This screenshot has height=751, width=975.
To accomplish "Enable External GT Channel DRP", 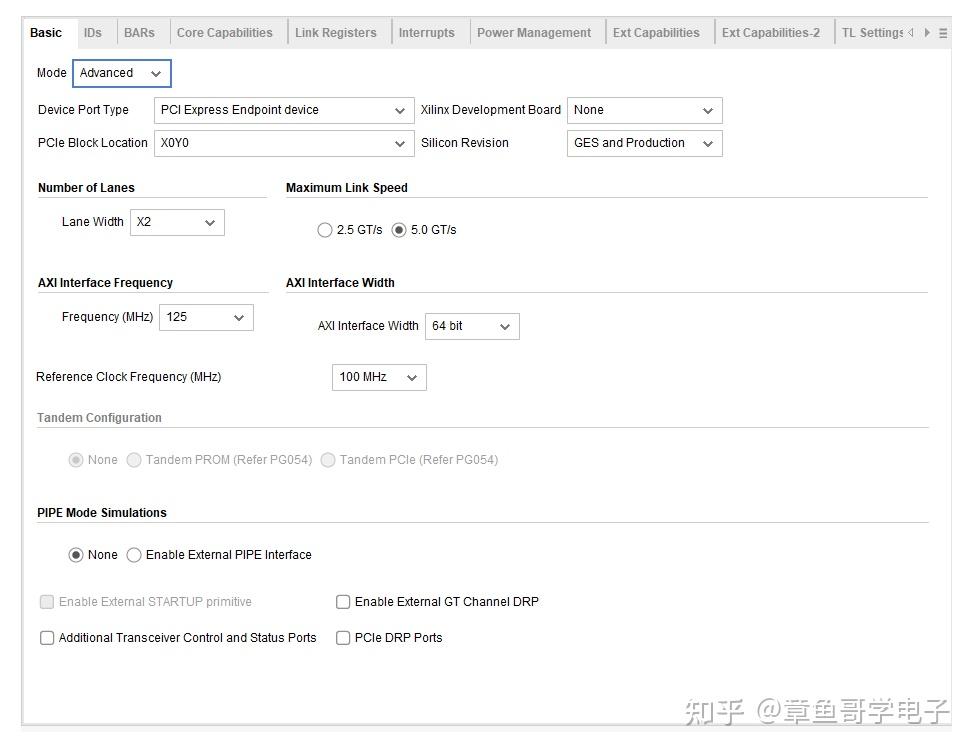I will (343, 602).
